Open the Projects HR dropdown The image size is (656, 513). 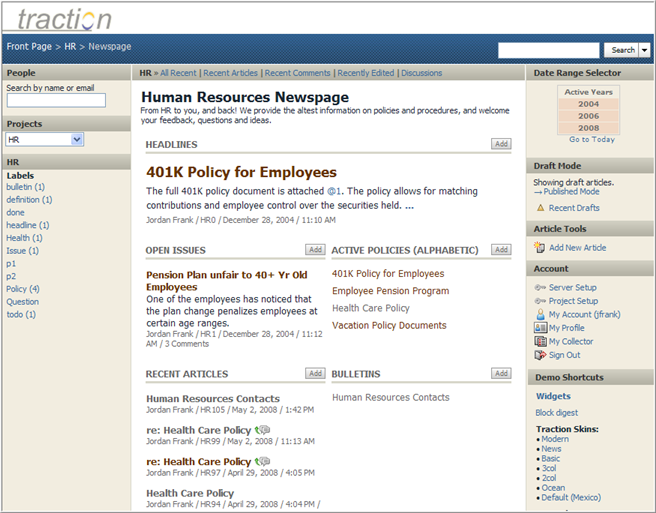[77, 140]
